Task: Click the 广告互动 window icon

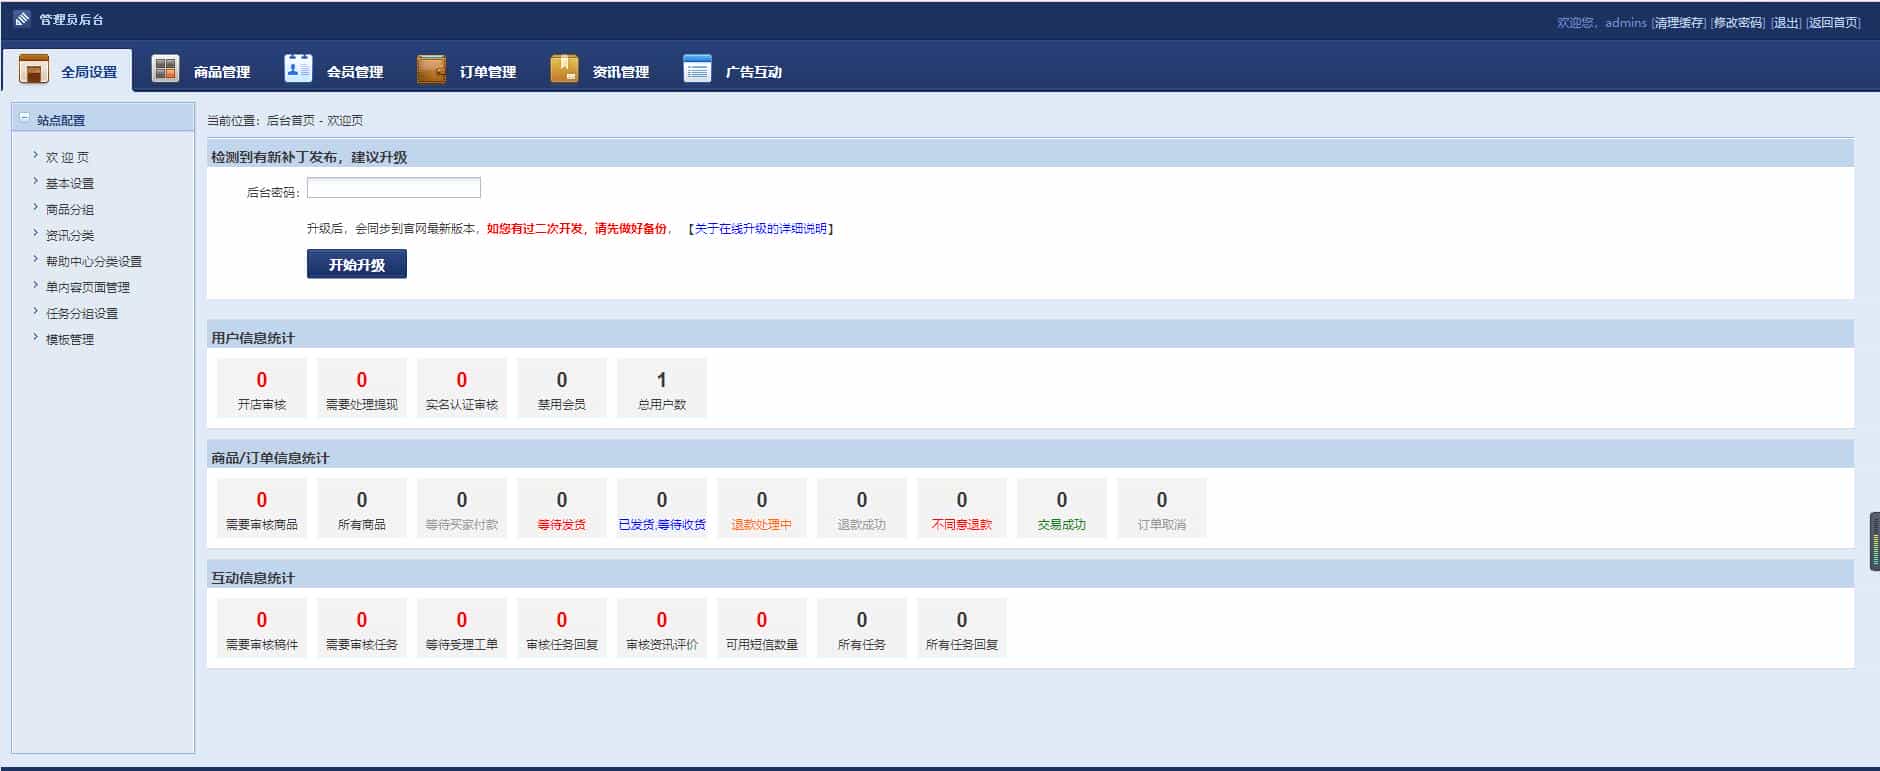Action: tap(697, 69)
